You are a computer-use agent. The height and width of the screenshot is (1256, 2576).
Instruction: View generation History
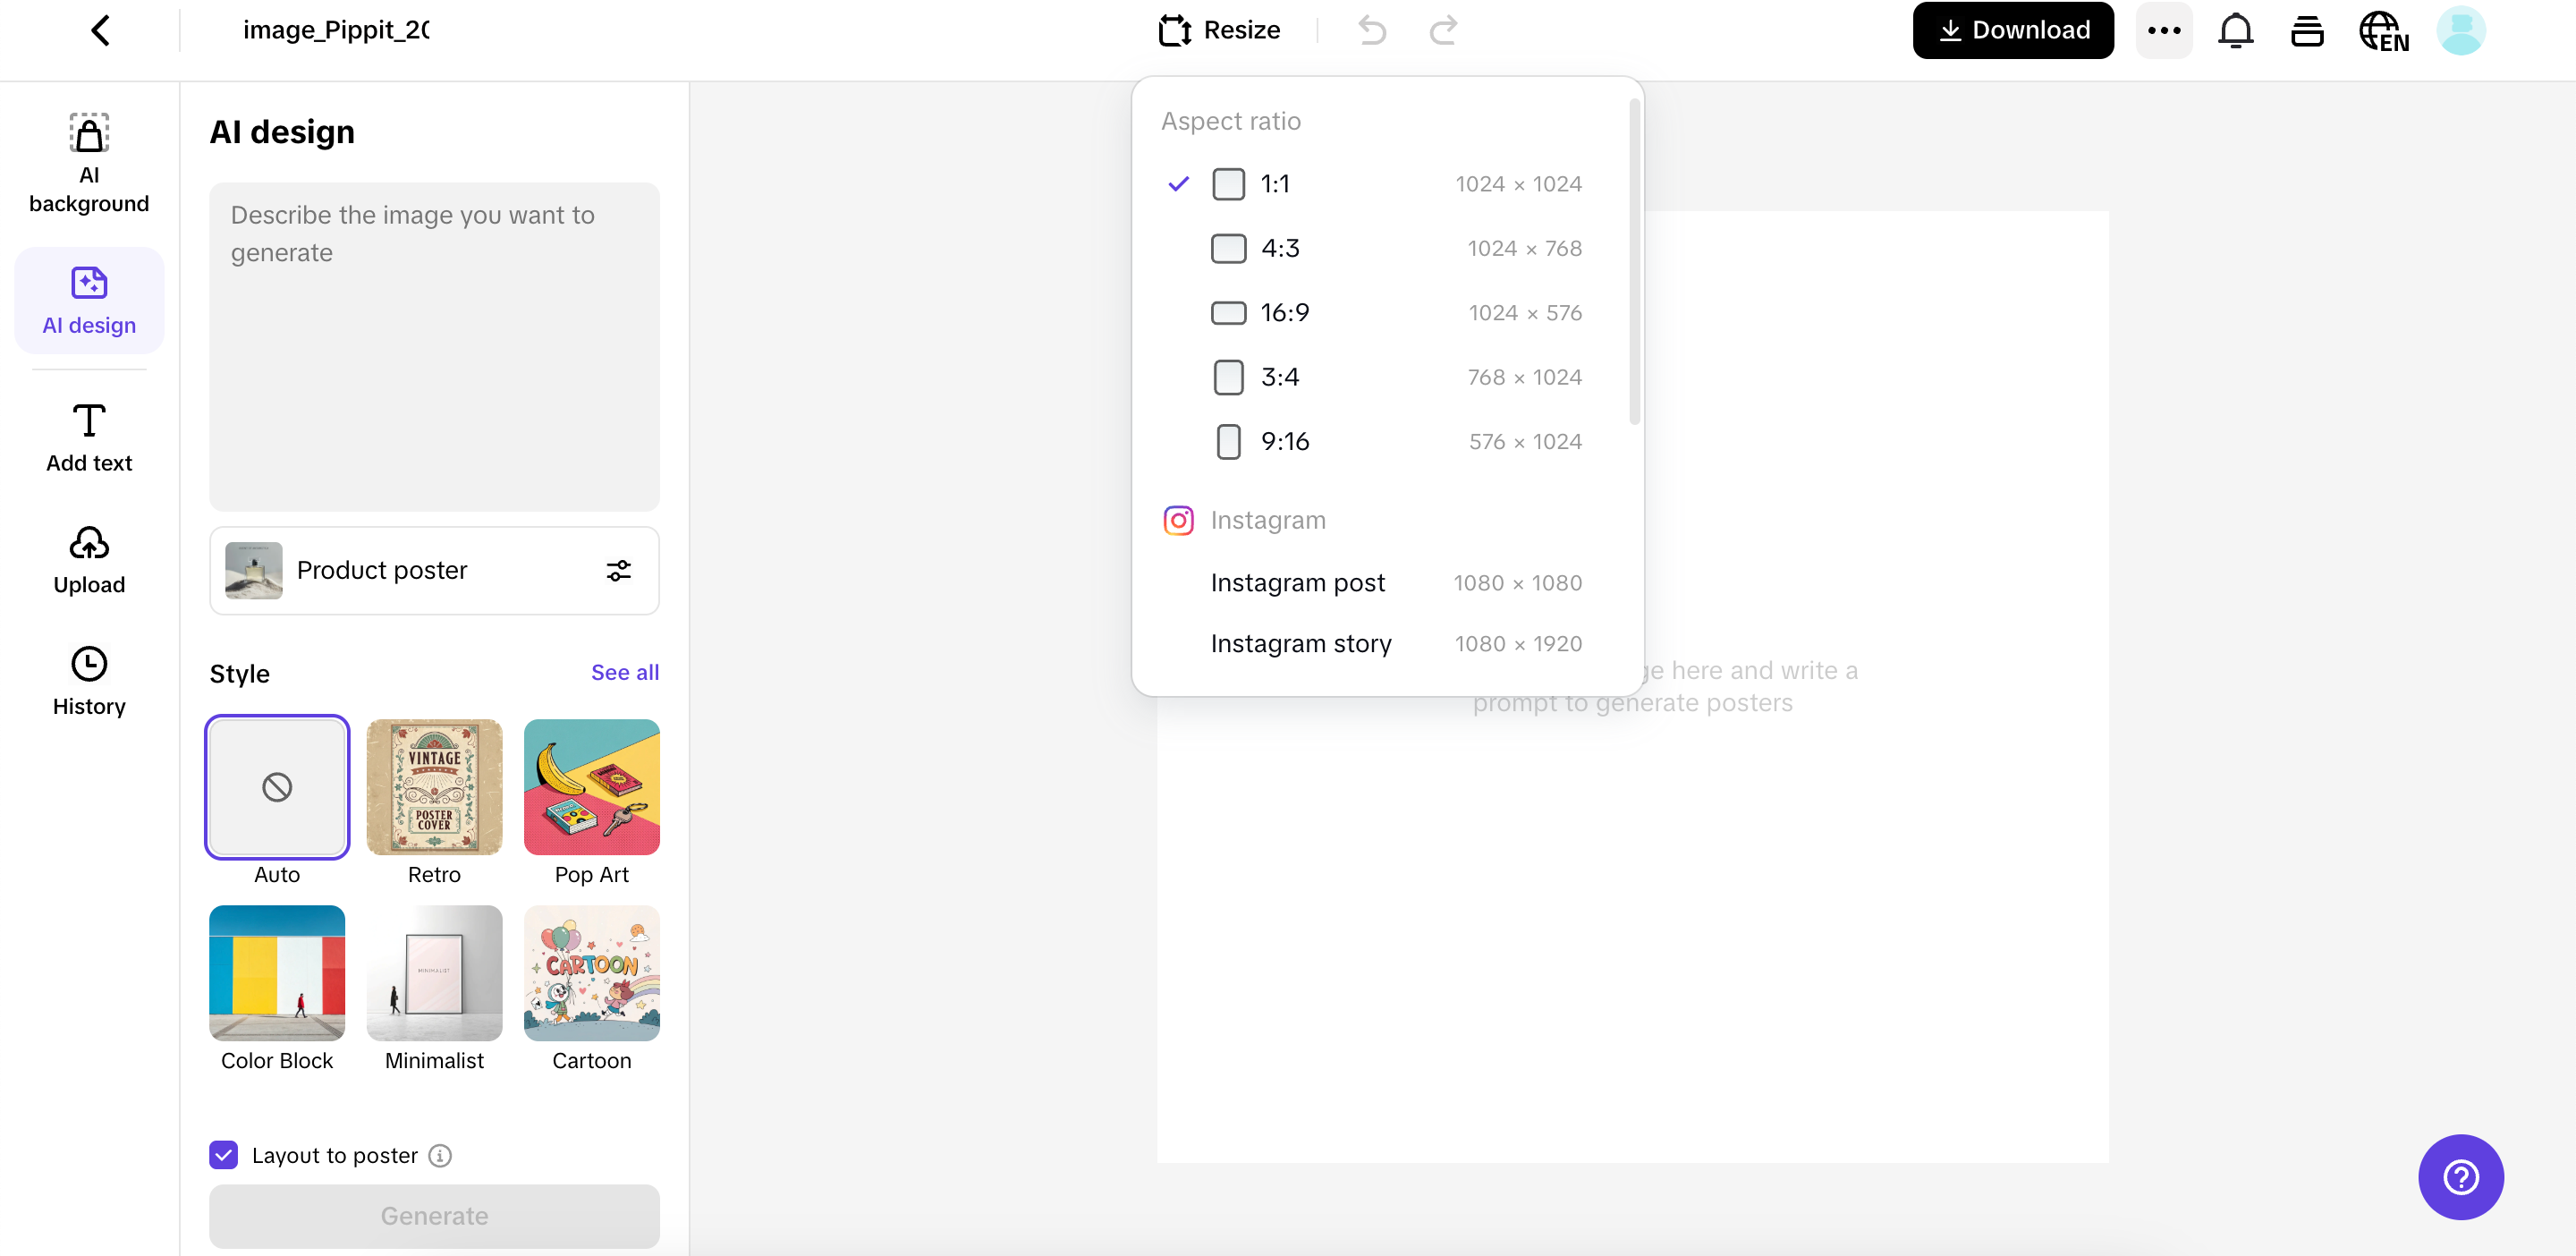pyautogui.click(x=88, y=682)
